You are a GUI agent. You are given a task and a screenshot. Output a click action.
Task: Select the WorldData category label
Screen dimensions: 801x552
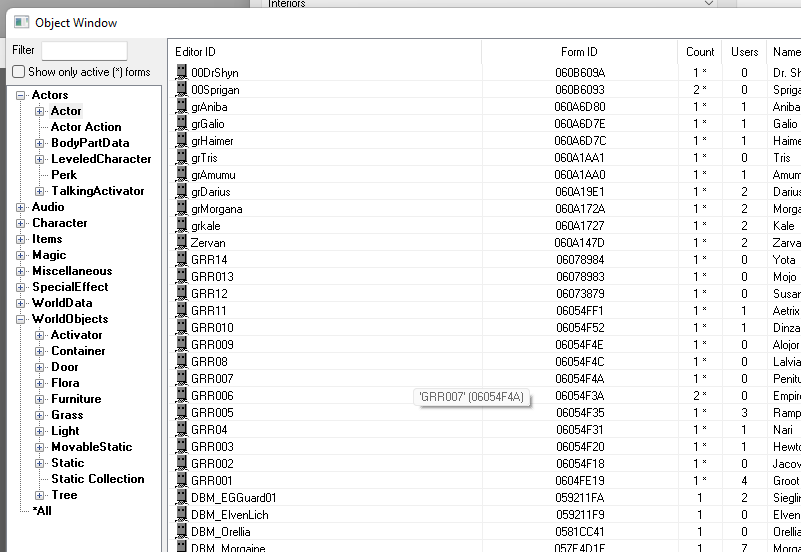(x=62, y=303)
